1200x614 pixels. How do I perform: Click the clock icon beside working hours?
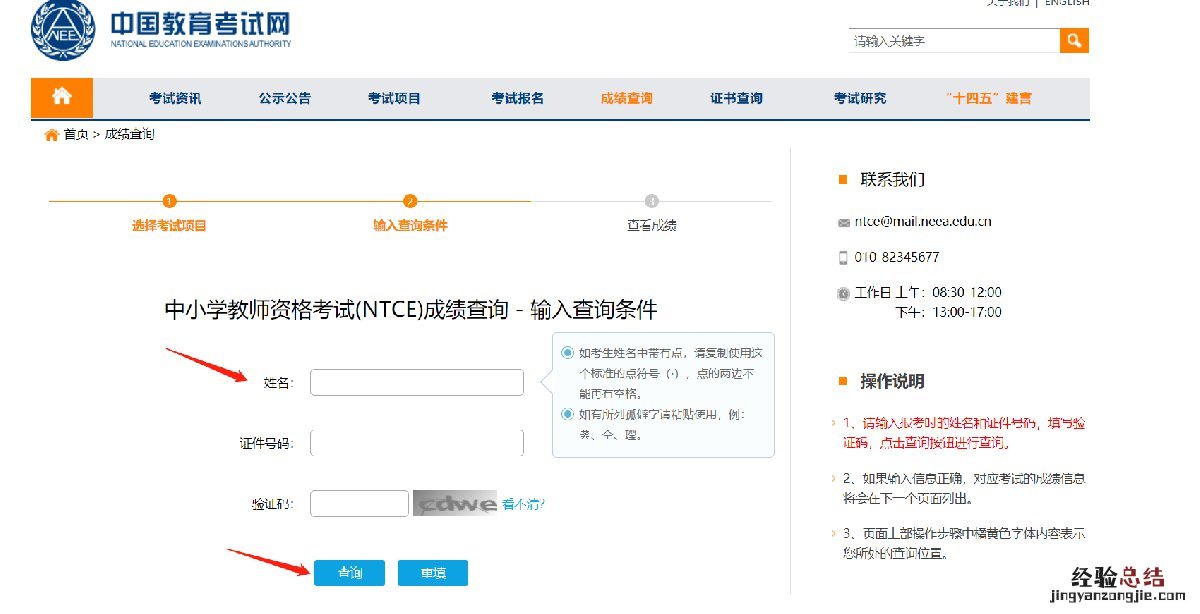click(843, 293)
